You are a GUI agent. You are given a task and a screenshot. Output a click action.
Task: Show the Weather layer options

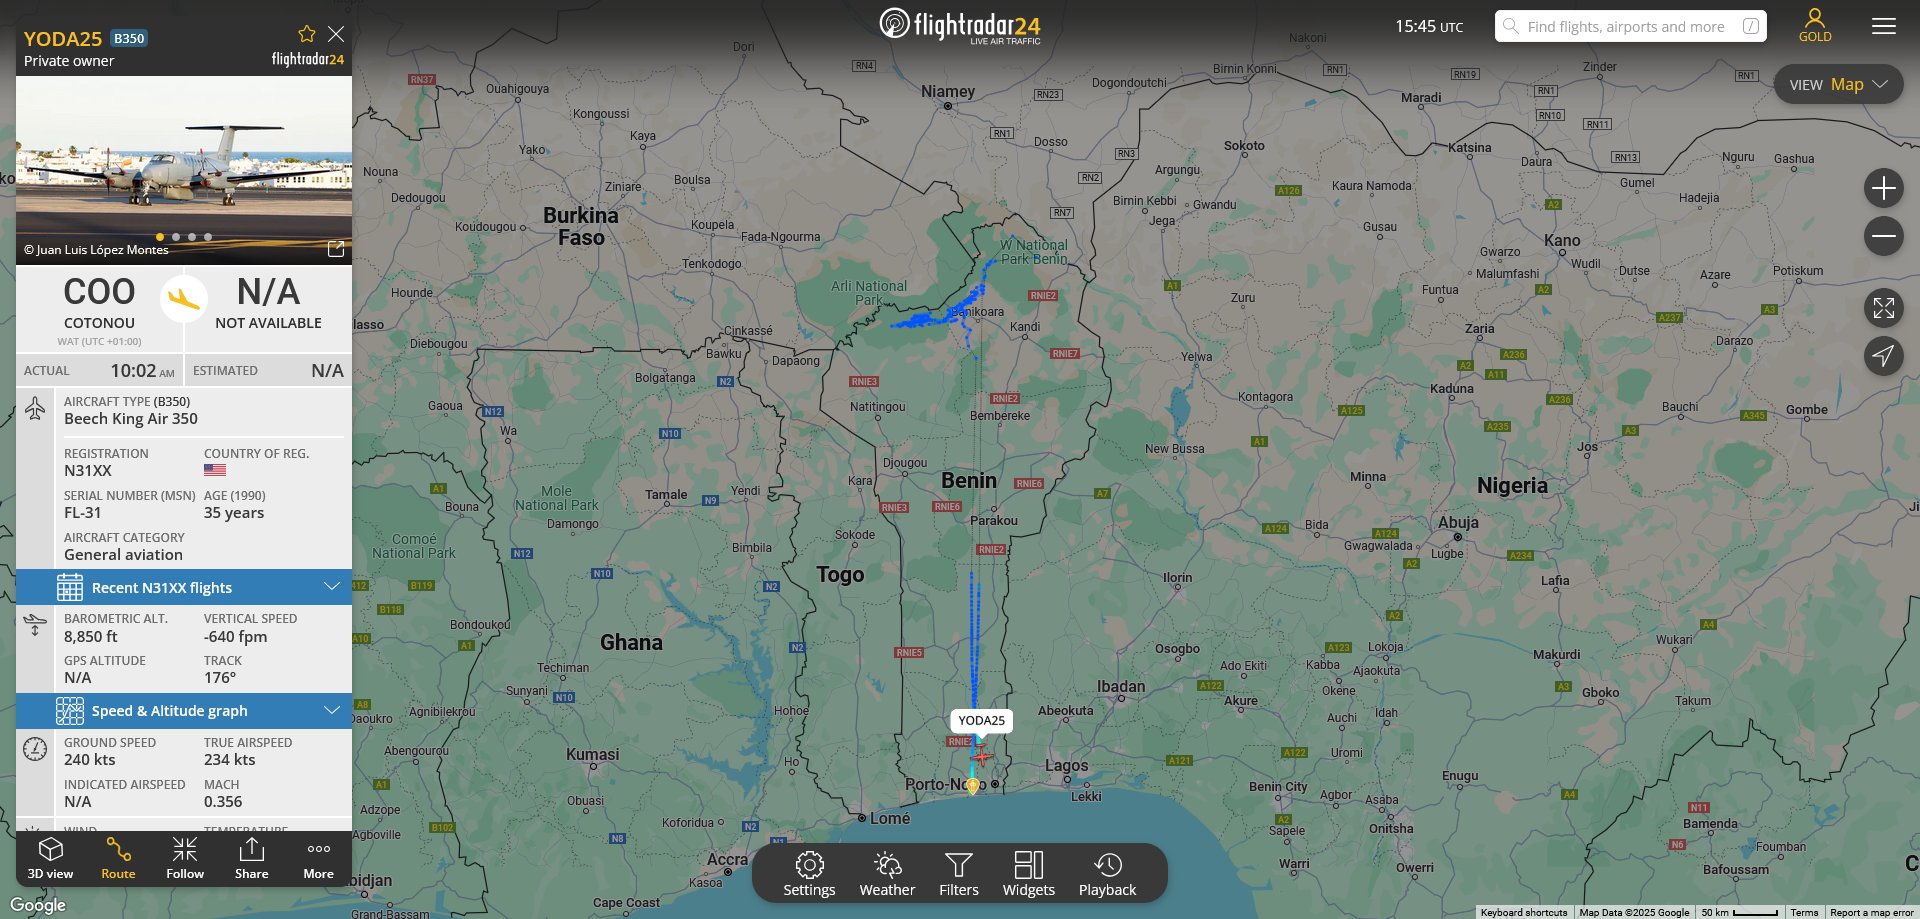pyautogui.click(x=887, y=874)
